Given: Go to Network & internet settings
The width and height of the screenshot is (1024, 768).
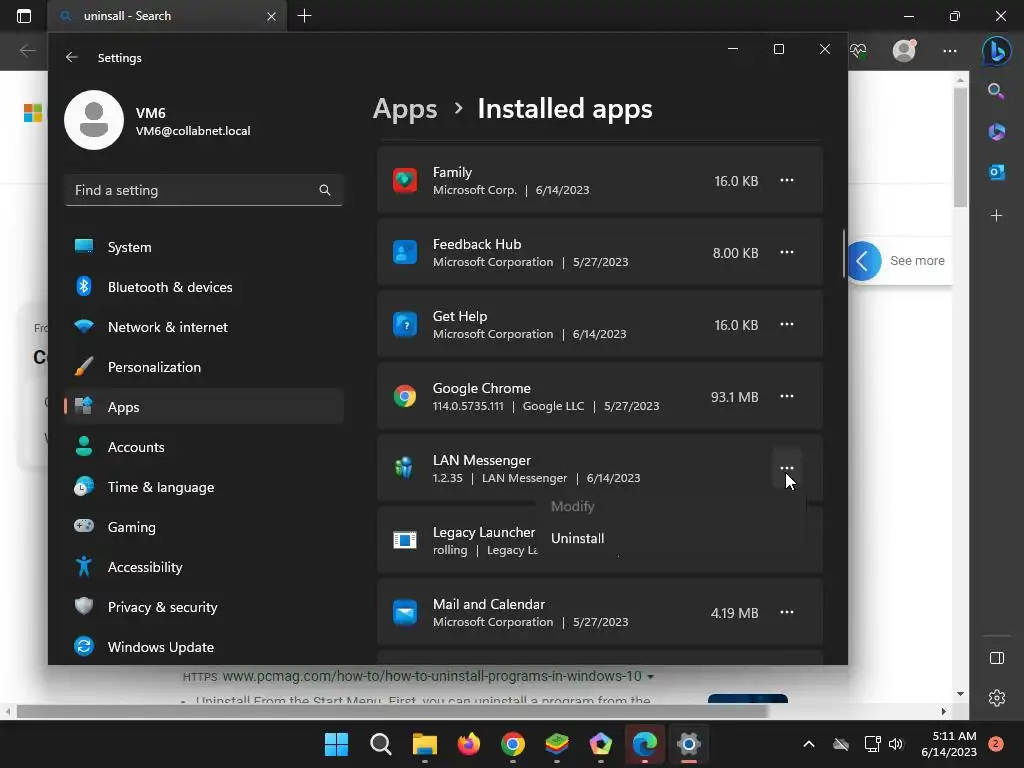Looking at the screenshot, I should [x=204, y=327].
